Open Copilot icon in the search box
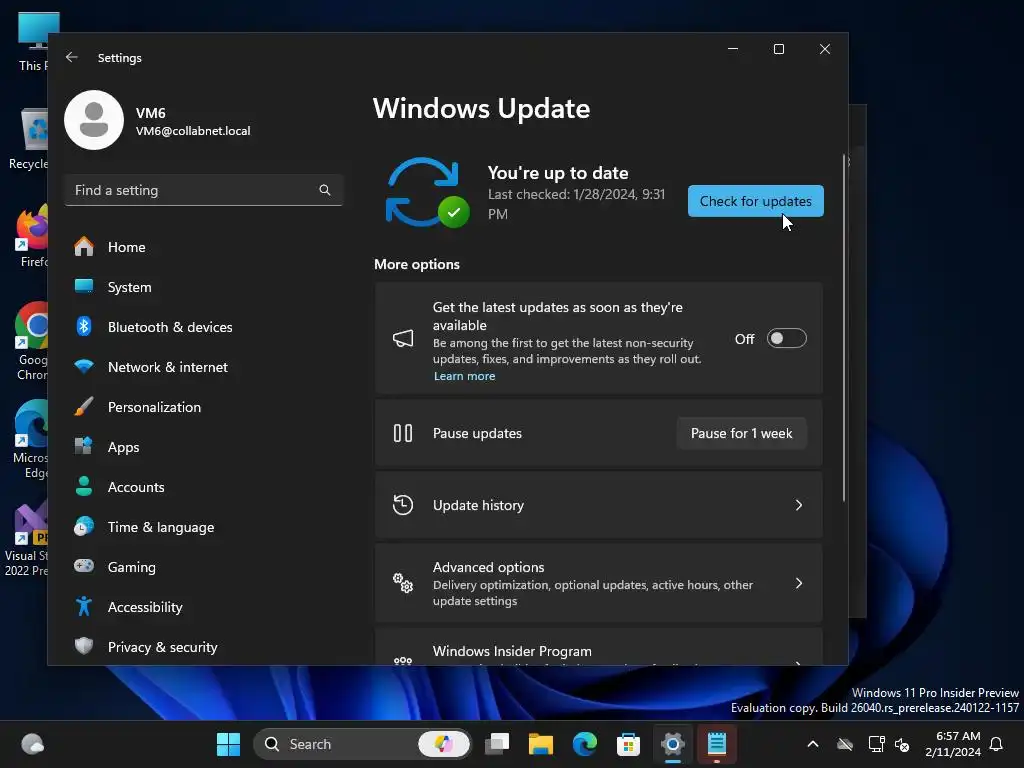Screen dimensions: 1024x768 [444, 744]
